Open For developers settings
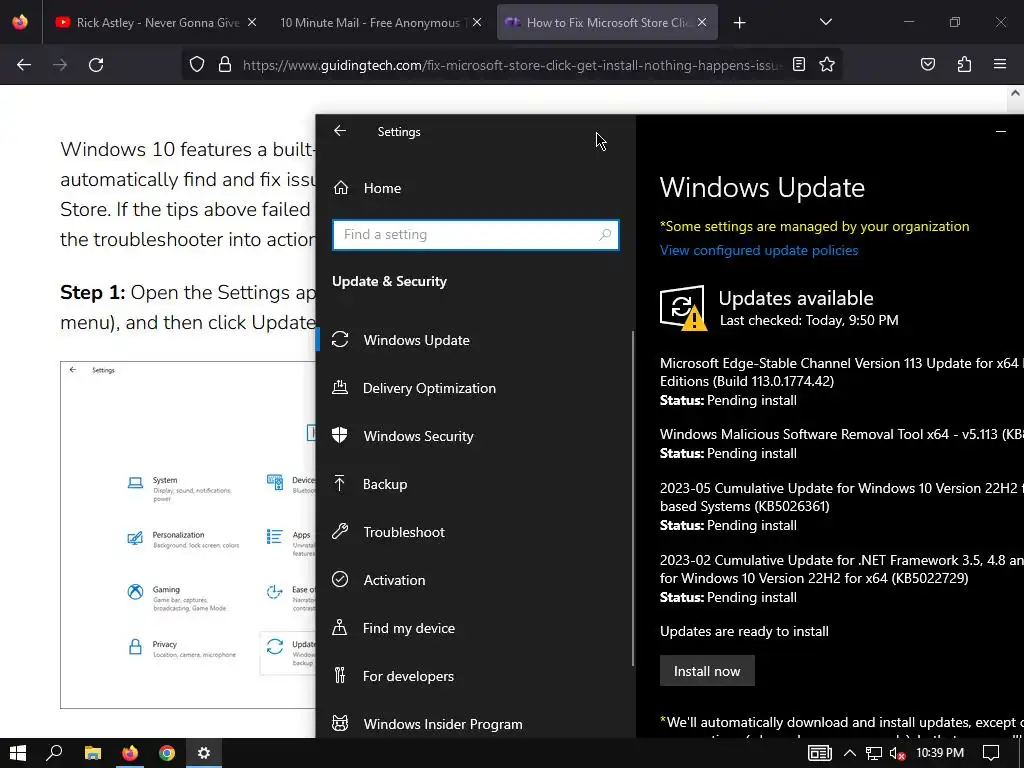The height and width of the screenshot is (768, 1024). pyautogui.click(x=475, y=676)
